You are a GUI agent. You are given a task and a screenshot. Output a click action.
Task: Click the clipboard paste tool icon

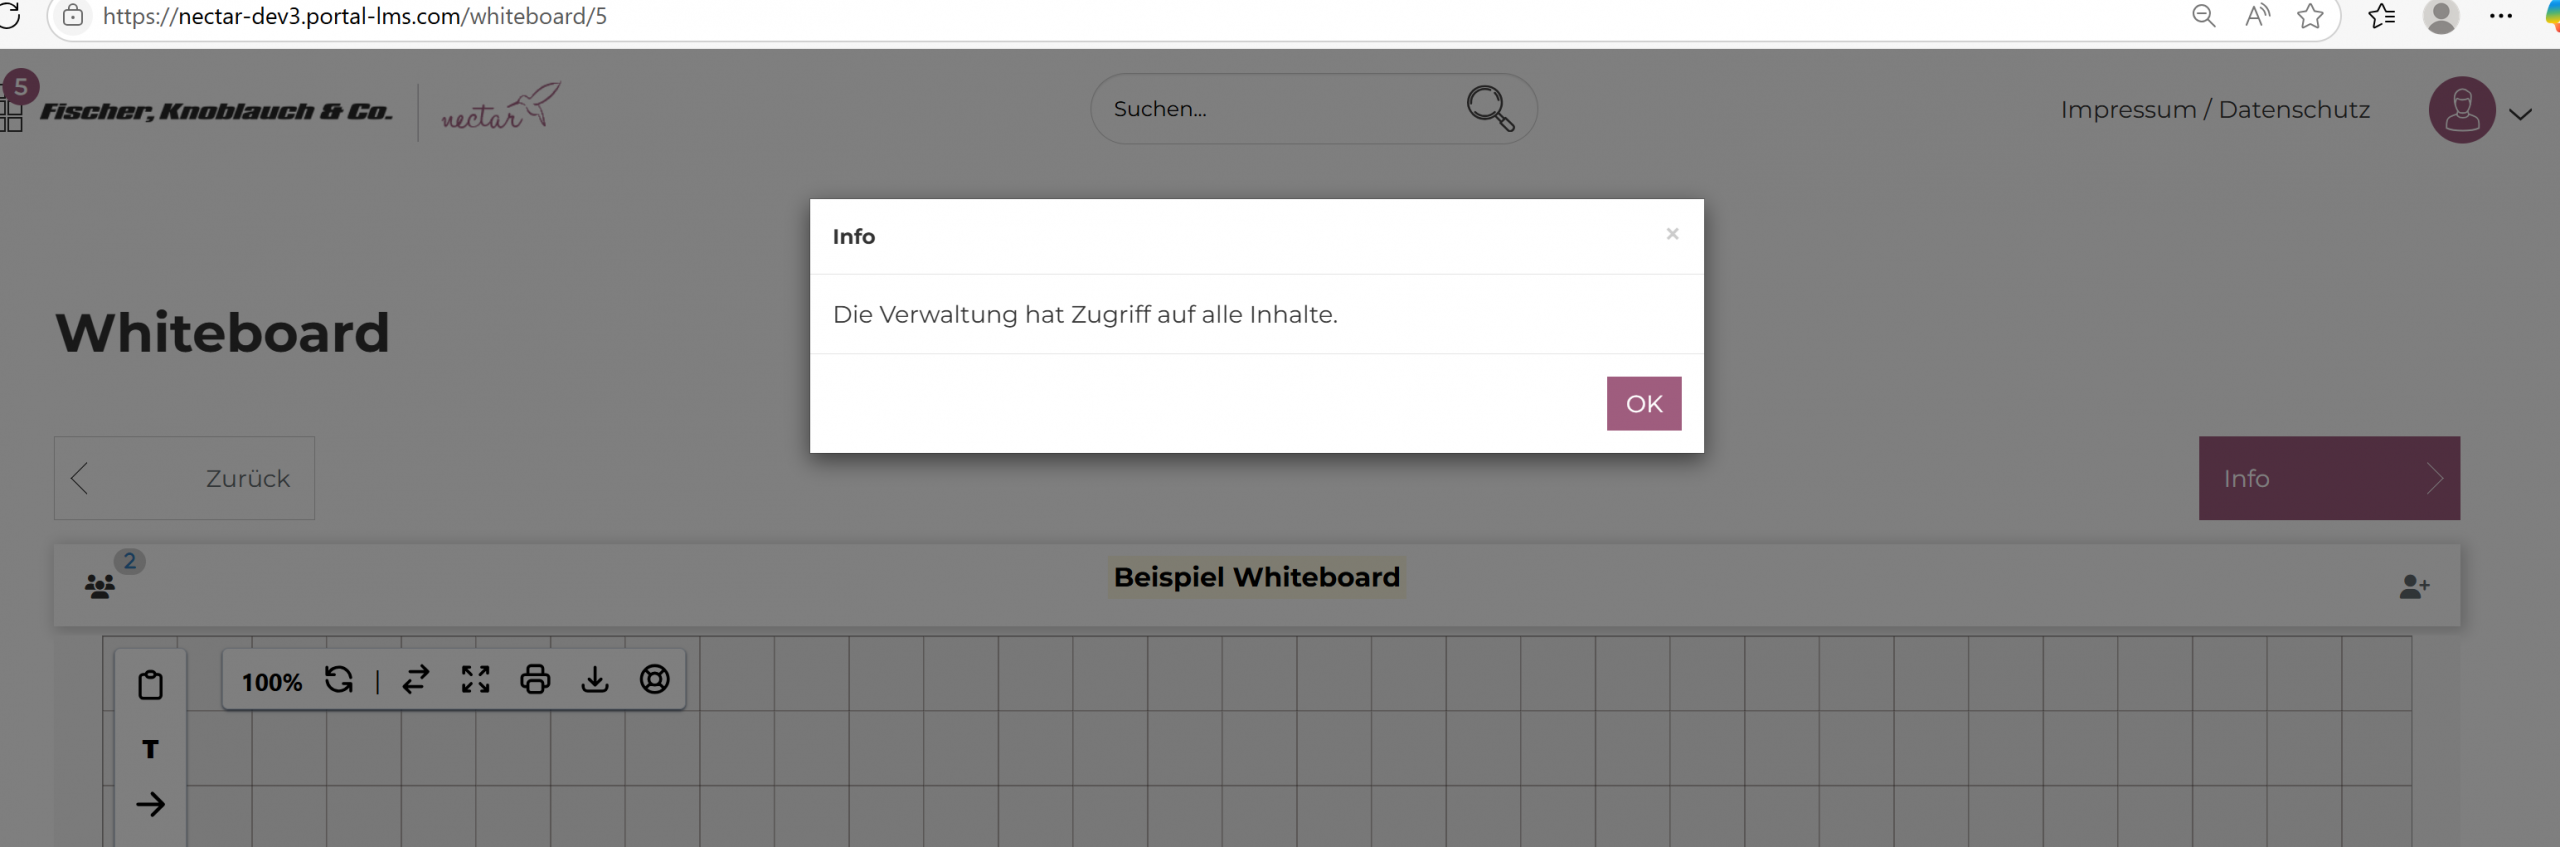[x=150, y=685]
